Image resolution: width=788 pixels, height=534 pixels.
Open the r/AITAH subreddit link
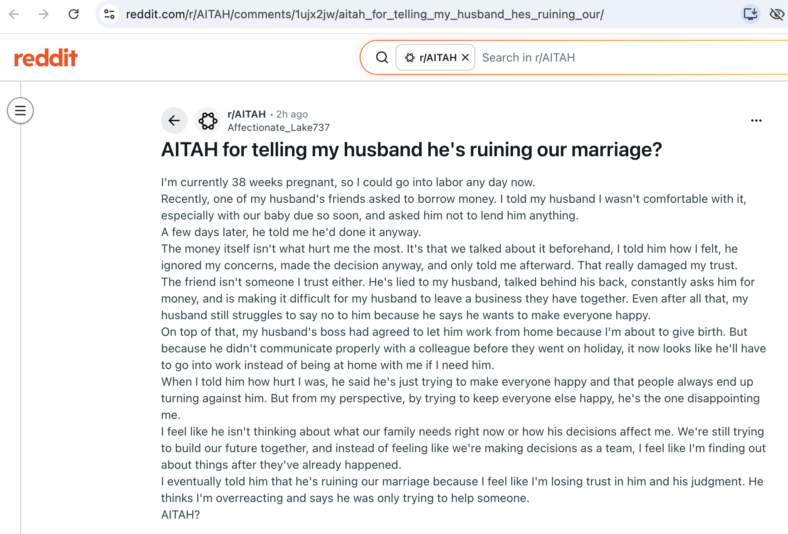[246, 114]
